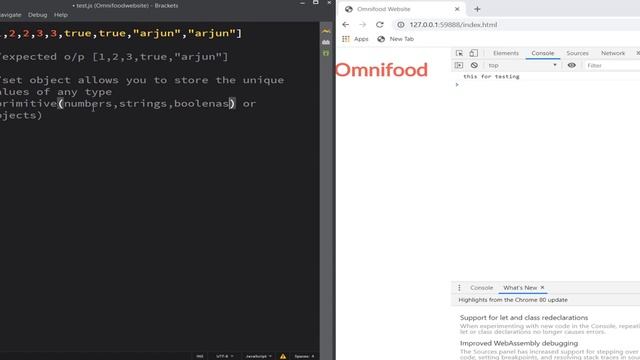The image size is (640, 360).
Task: Click the site information icon in address bar
Action: tap(401, 24)
